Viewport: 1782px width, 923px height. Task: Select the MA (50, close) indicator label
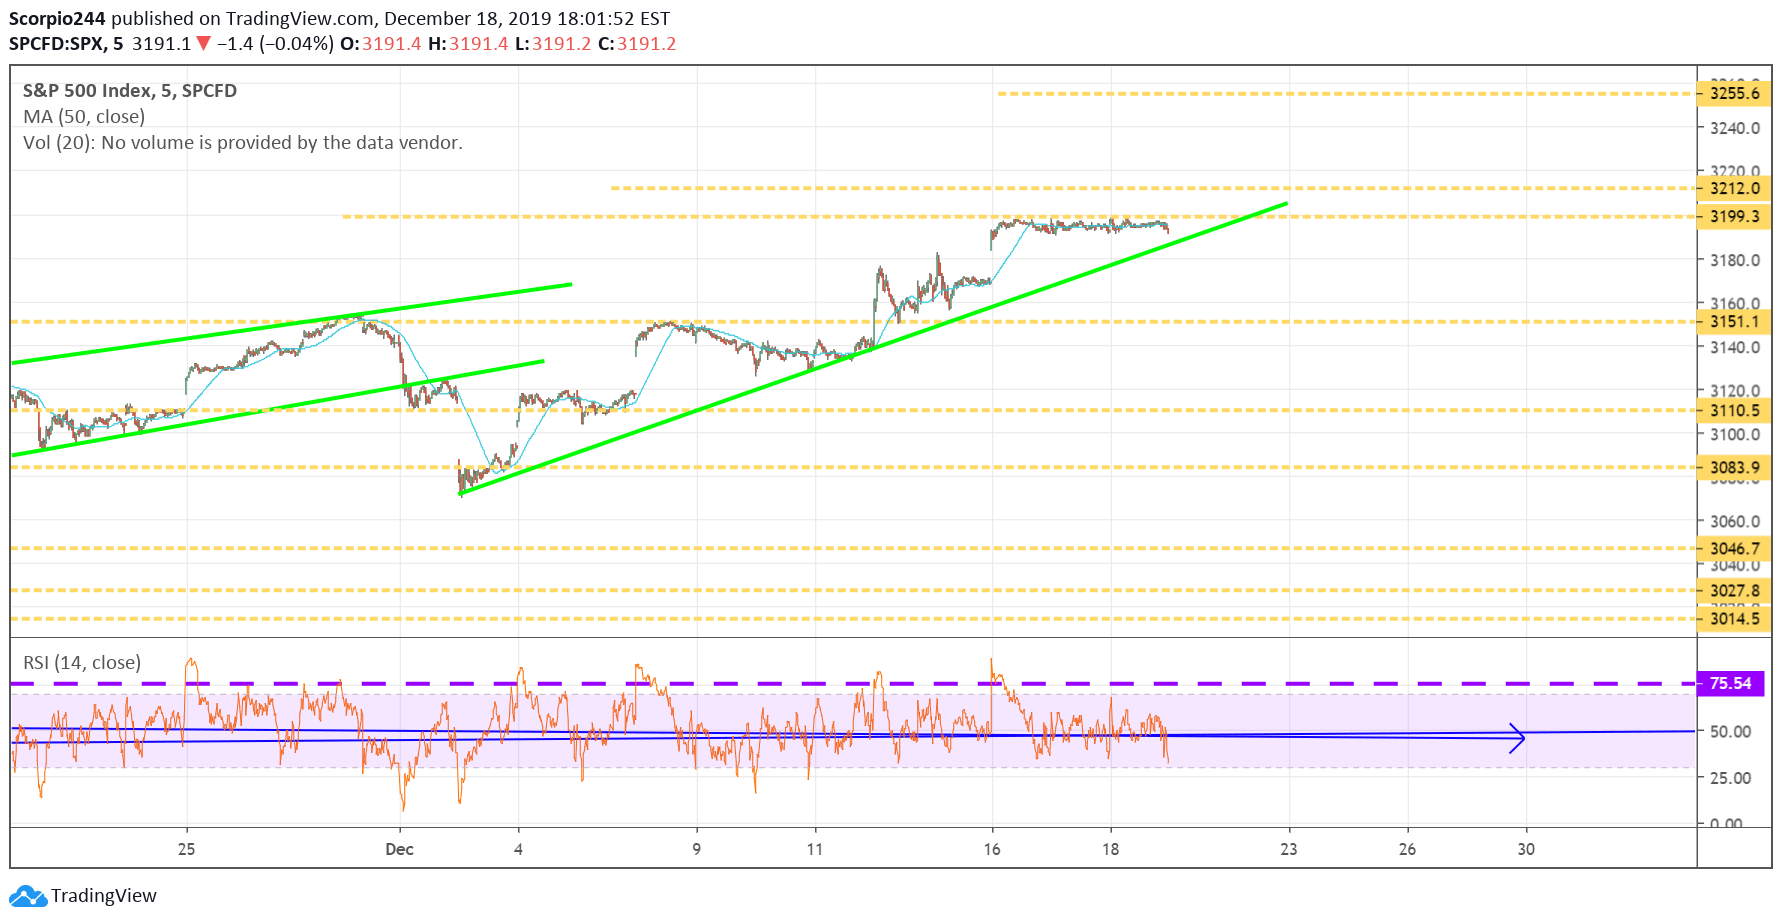point(84,117)
